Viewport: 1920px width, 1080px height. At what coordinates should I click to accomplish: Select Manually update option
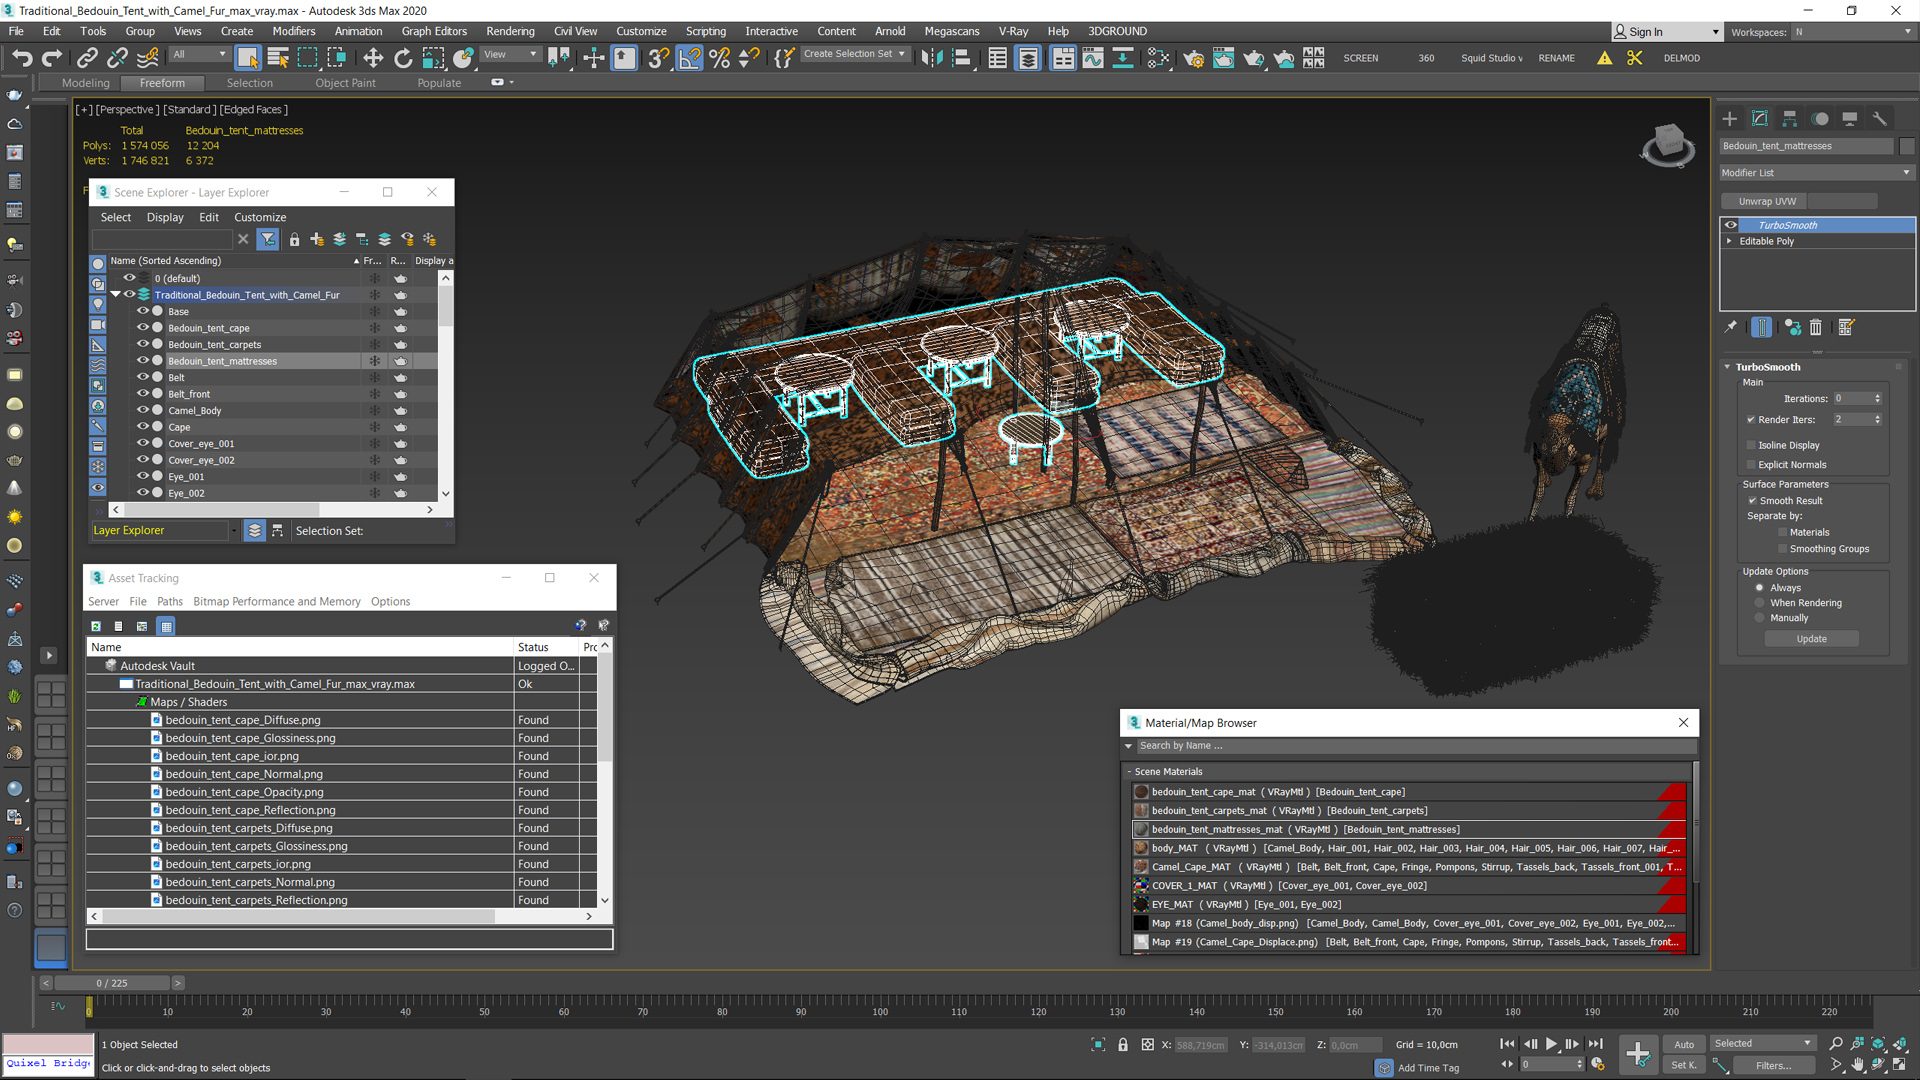(x=1760, y=618)
